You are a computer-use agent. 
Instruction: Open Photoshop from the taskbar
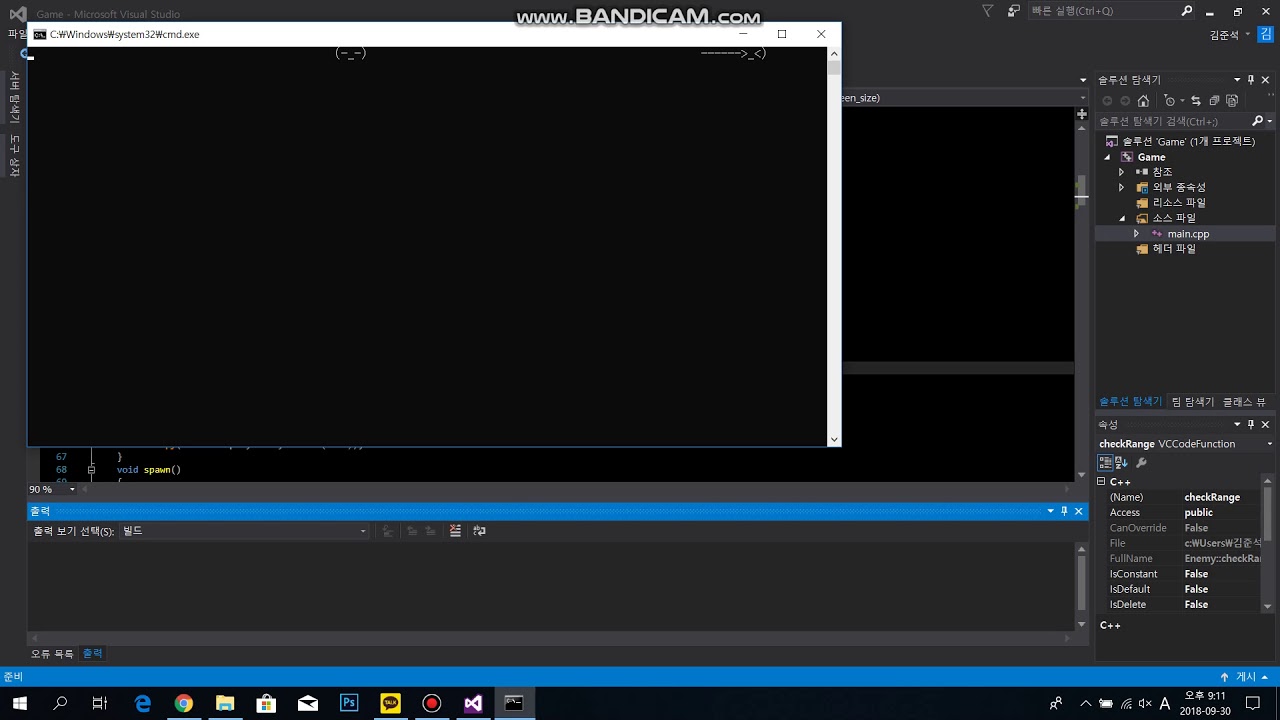click(349, 703)
